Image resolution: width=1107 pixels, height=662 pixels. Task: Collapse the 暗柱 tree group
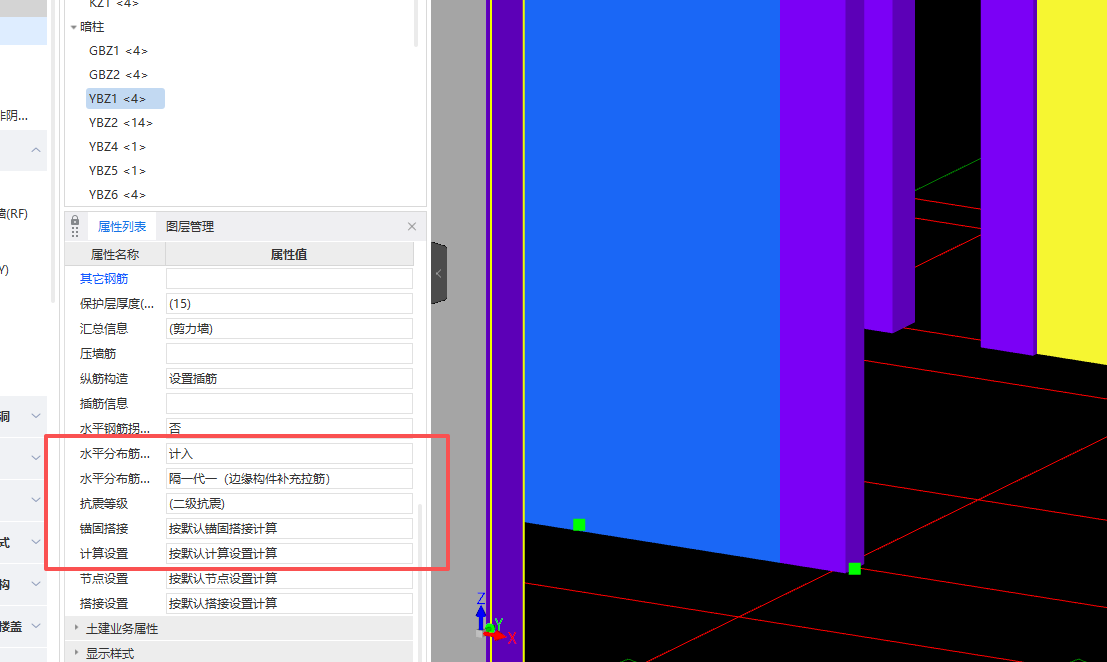[x=73, y=28]
